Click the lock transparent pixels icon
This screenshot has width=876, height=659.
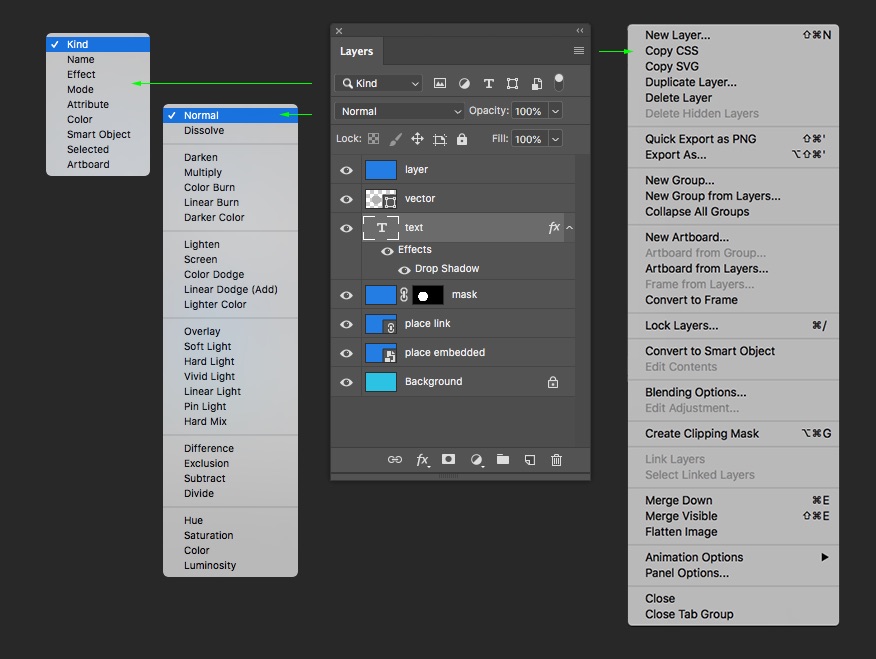(x=373, y=139)
